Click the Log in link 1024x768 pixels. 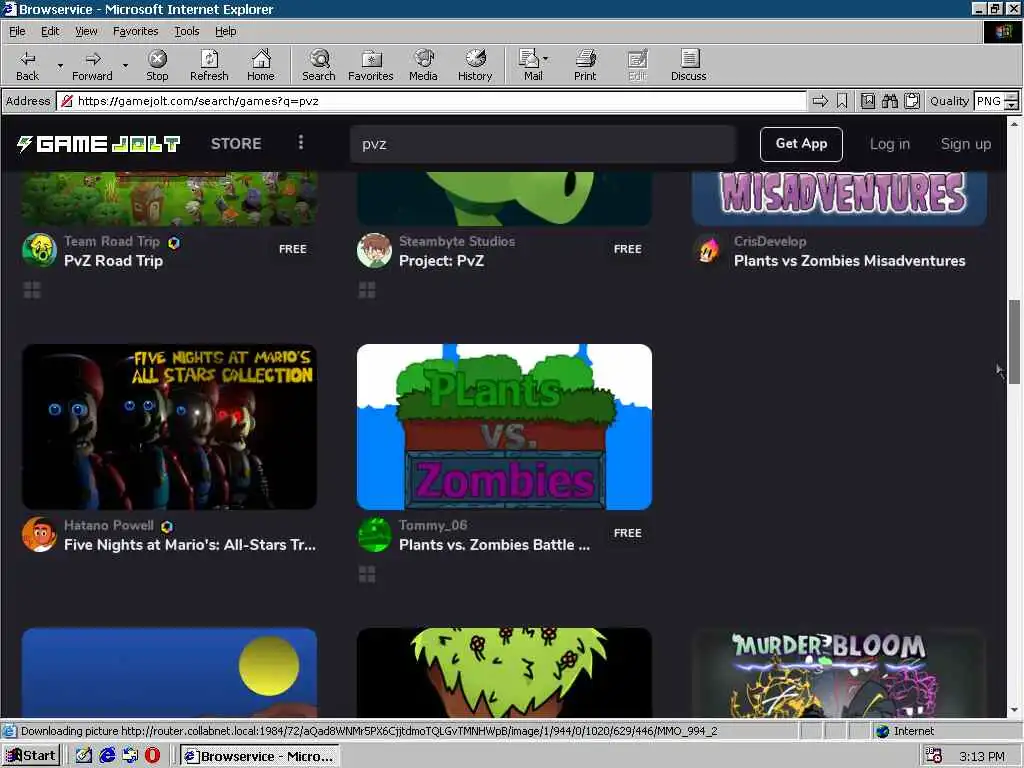click(889, 144)
